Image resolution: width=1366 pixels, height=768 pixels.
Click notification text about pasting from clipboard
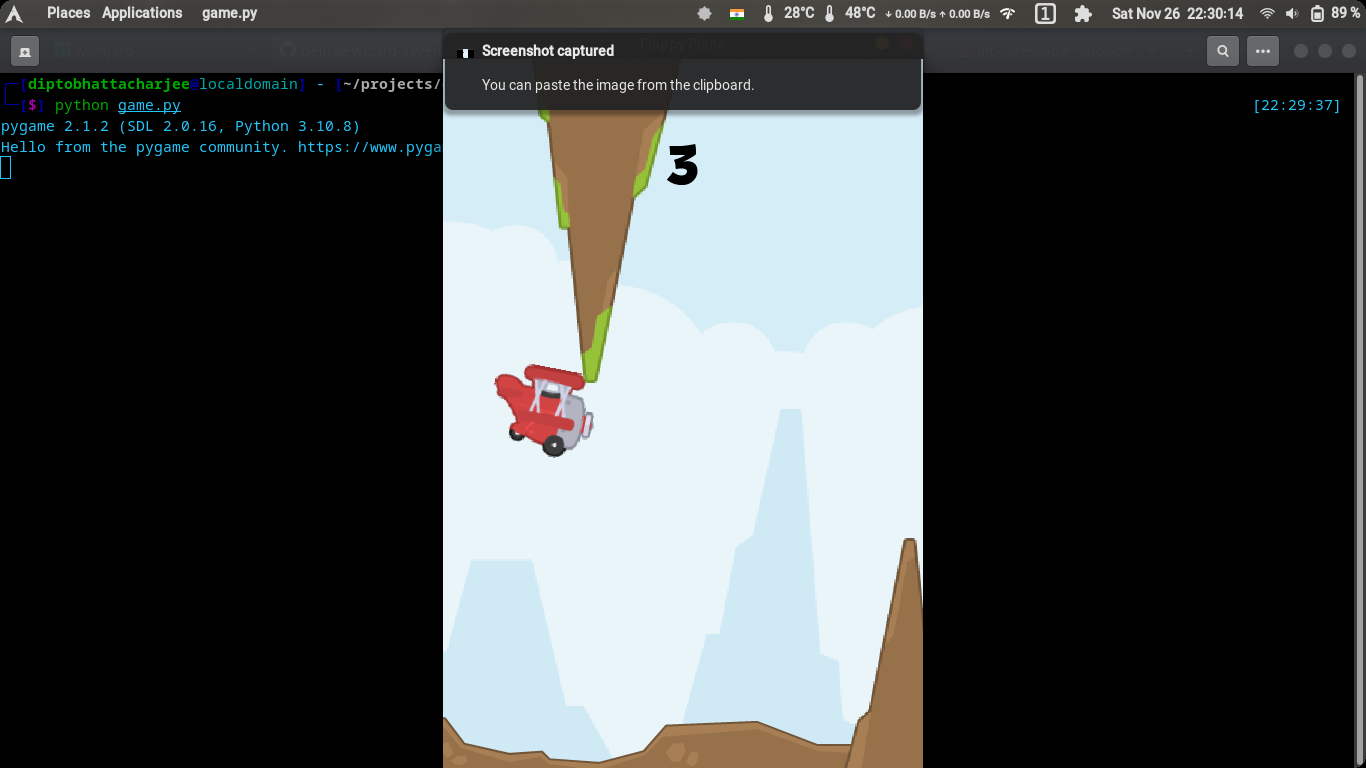618,85
